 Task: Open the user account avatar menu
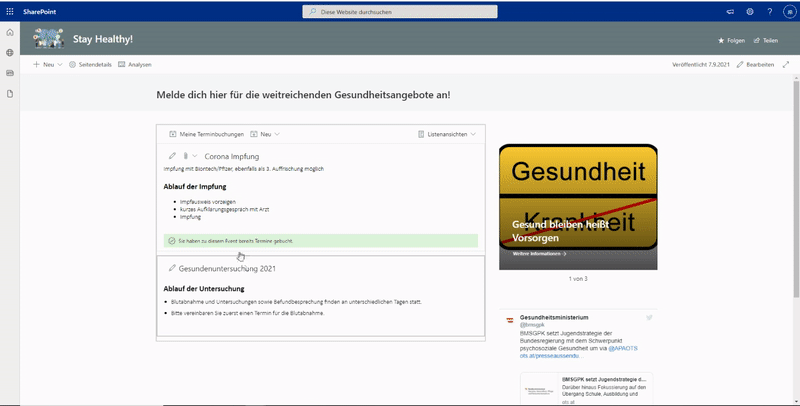click(789, 11)
